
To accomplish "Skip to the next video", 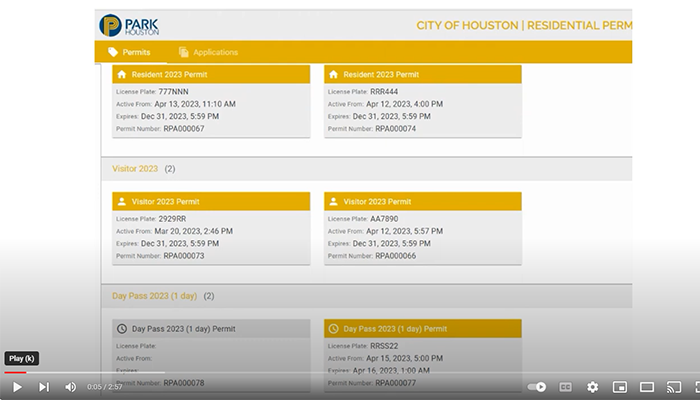I will click(43, 387).
